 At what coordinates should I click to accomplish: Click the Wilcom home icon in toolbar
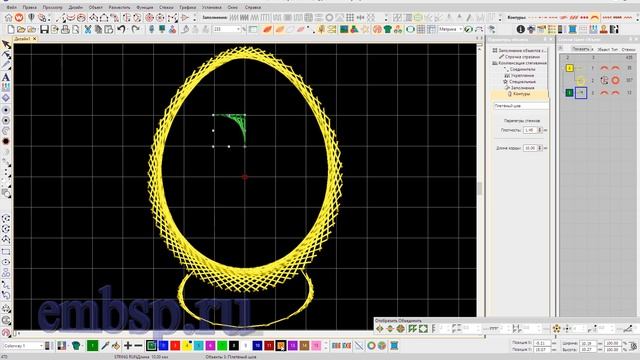pyautogui.click(x=9, y=18)
